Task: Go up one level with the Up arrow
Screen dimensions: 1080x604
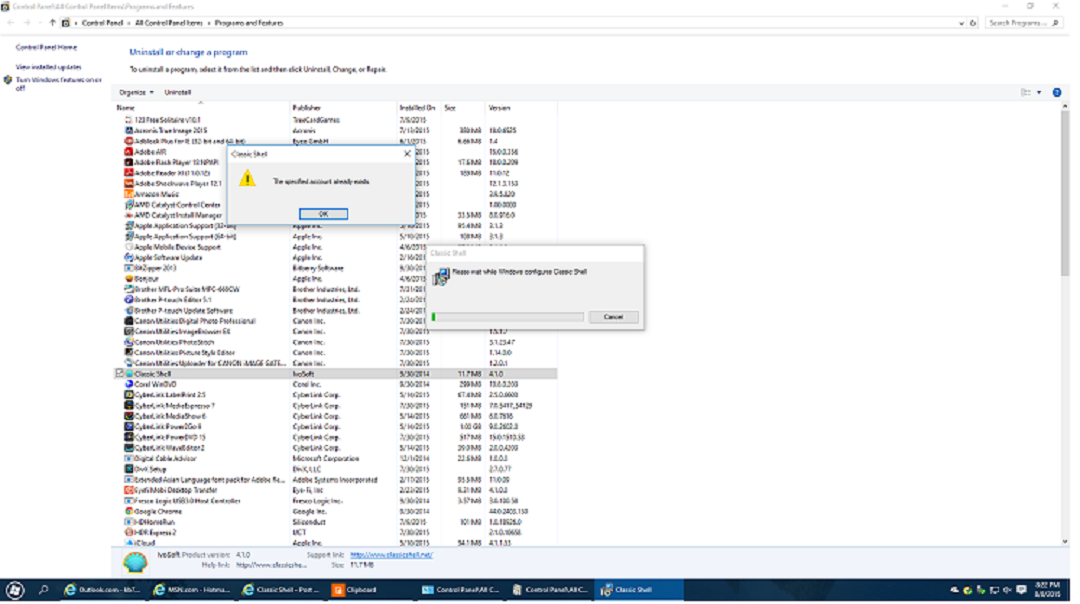Action: 52,23
